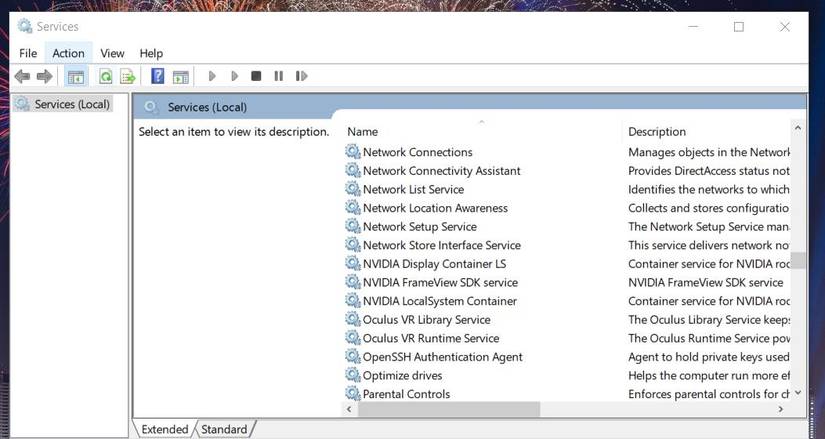Click the magnifier icon in Services (Local) header
This screenshot has width=825, height=439.
point(151,107)
